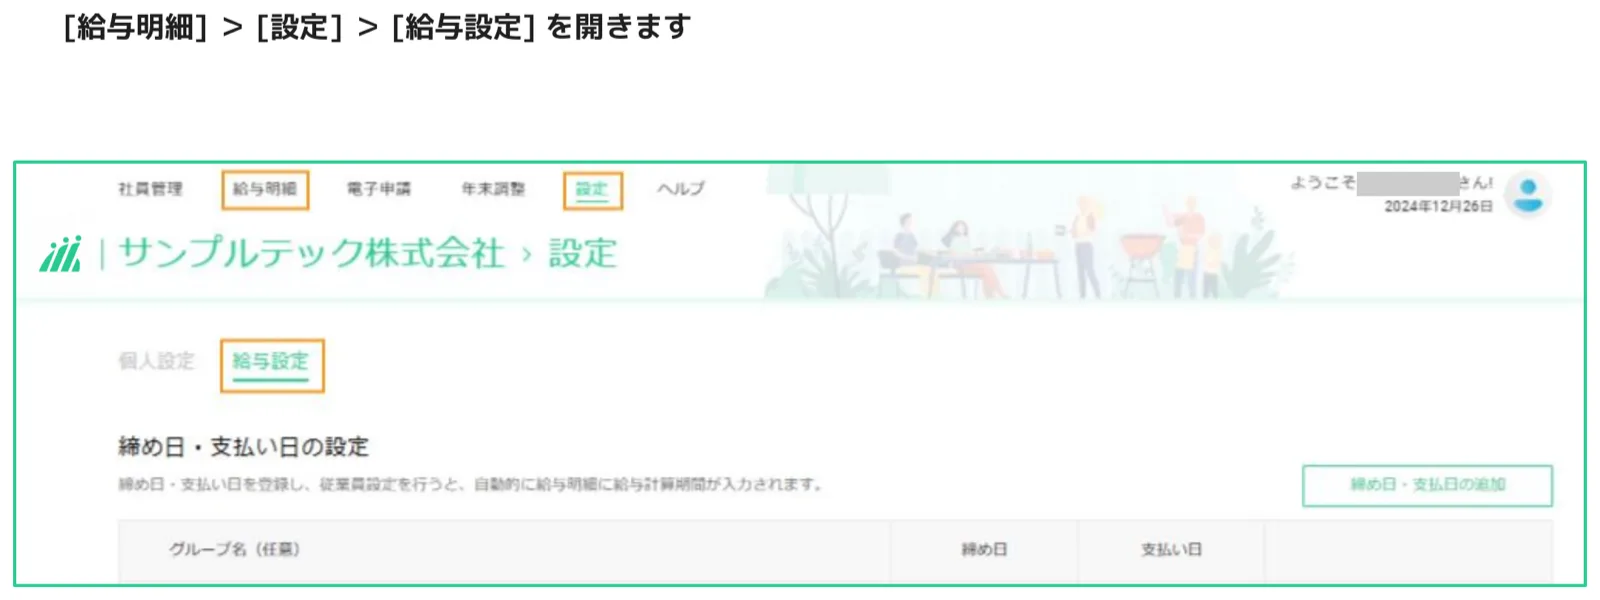Click the 締め日・支払日の追加 button
The image size is (1600, 600).
[1427, 485]
